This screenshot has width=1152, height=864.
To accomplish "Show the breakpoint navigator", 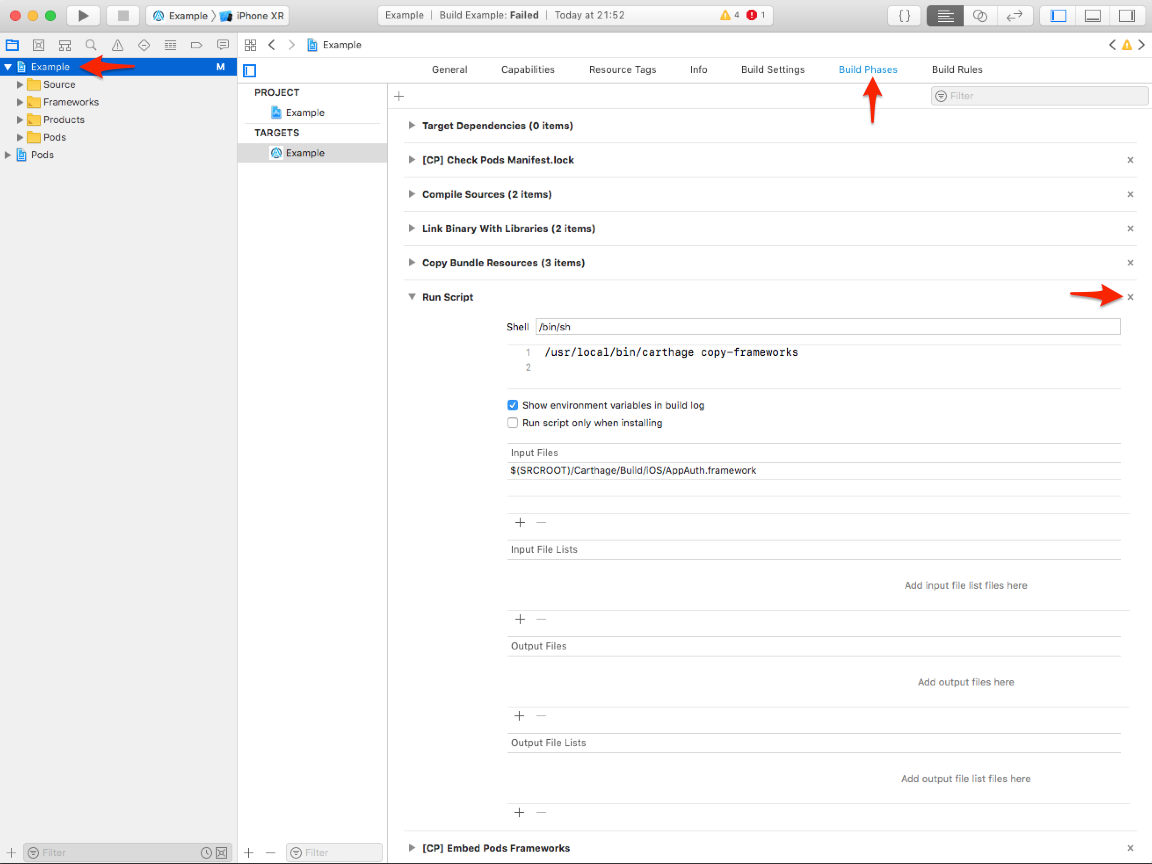I will pyautogui.click(x=196, y=45).
